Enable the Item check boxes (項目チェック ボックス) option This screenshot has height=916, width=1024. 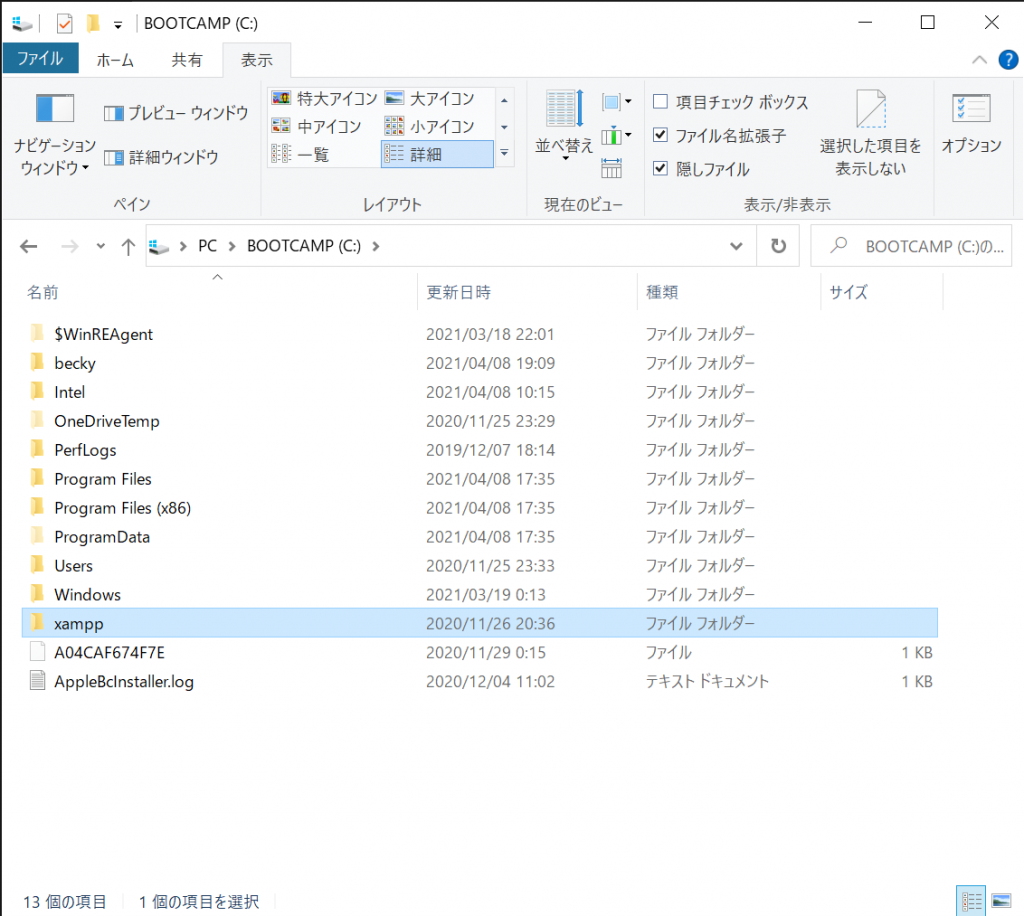click(x=660, y=102)
